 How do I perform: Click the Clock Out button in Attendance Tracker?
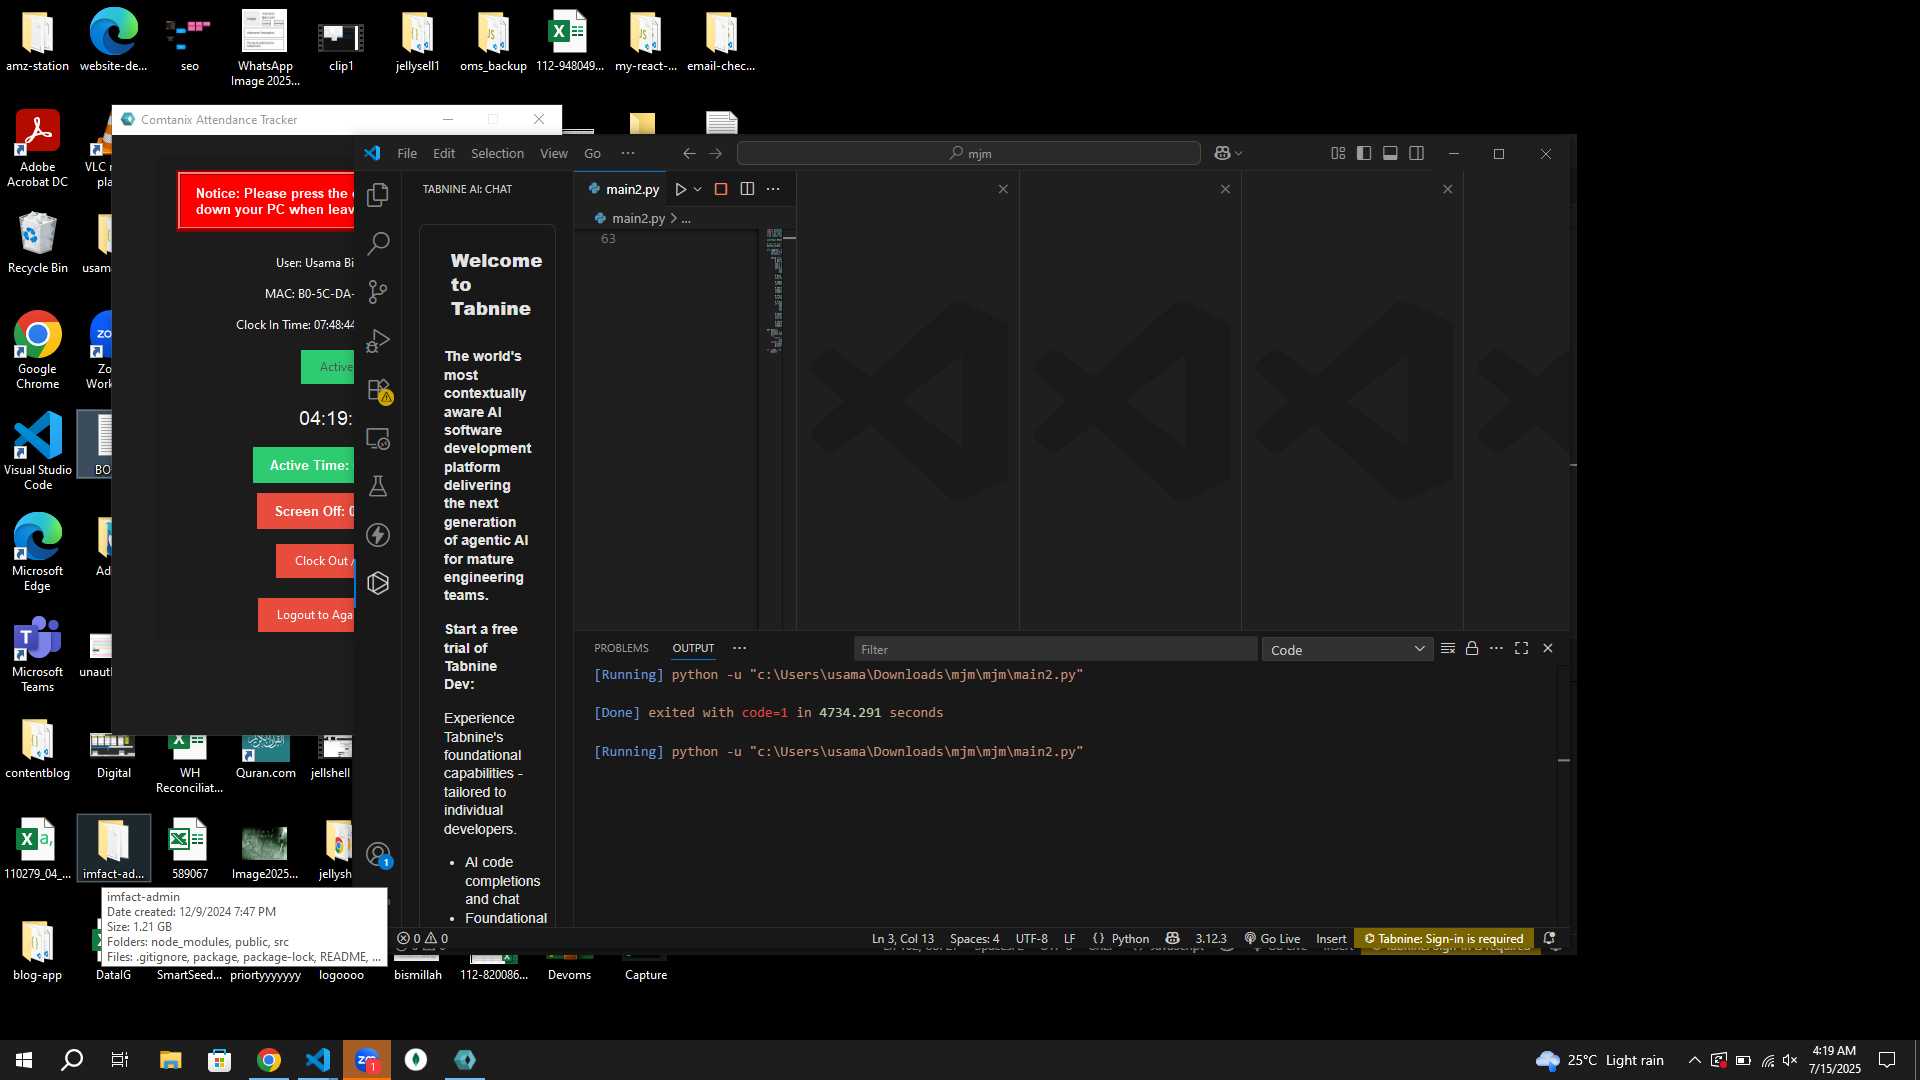click(x=315, y=560)
